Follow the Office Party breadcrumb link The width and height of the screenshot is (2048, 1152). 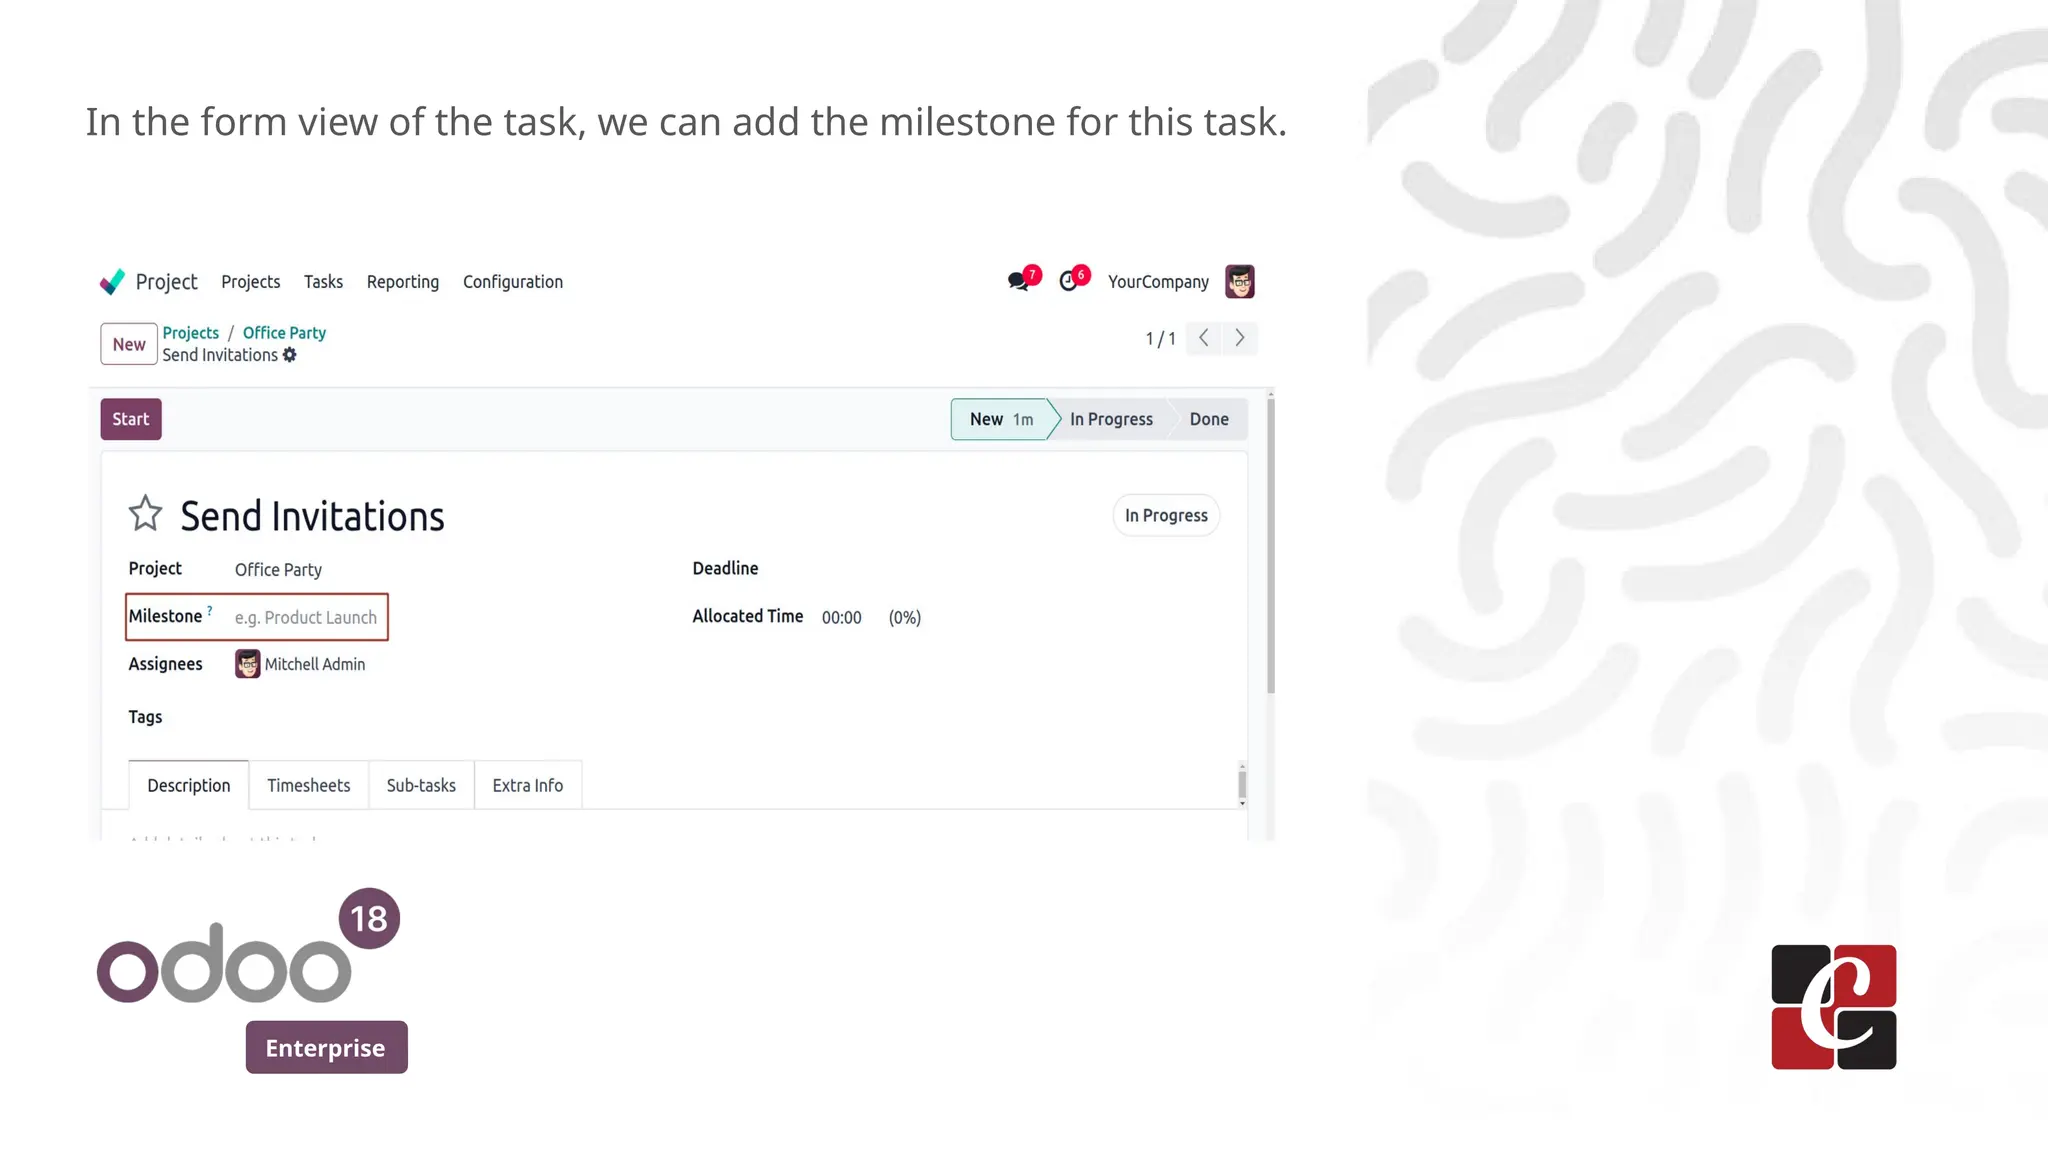click(284, 333)
